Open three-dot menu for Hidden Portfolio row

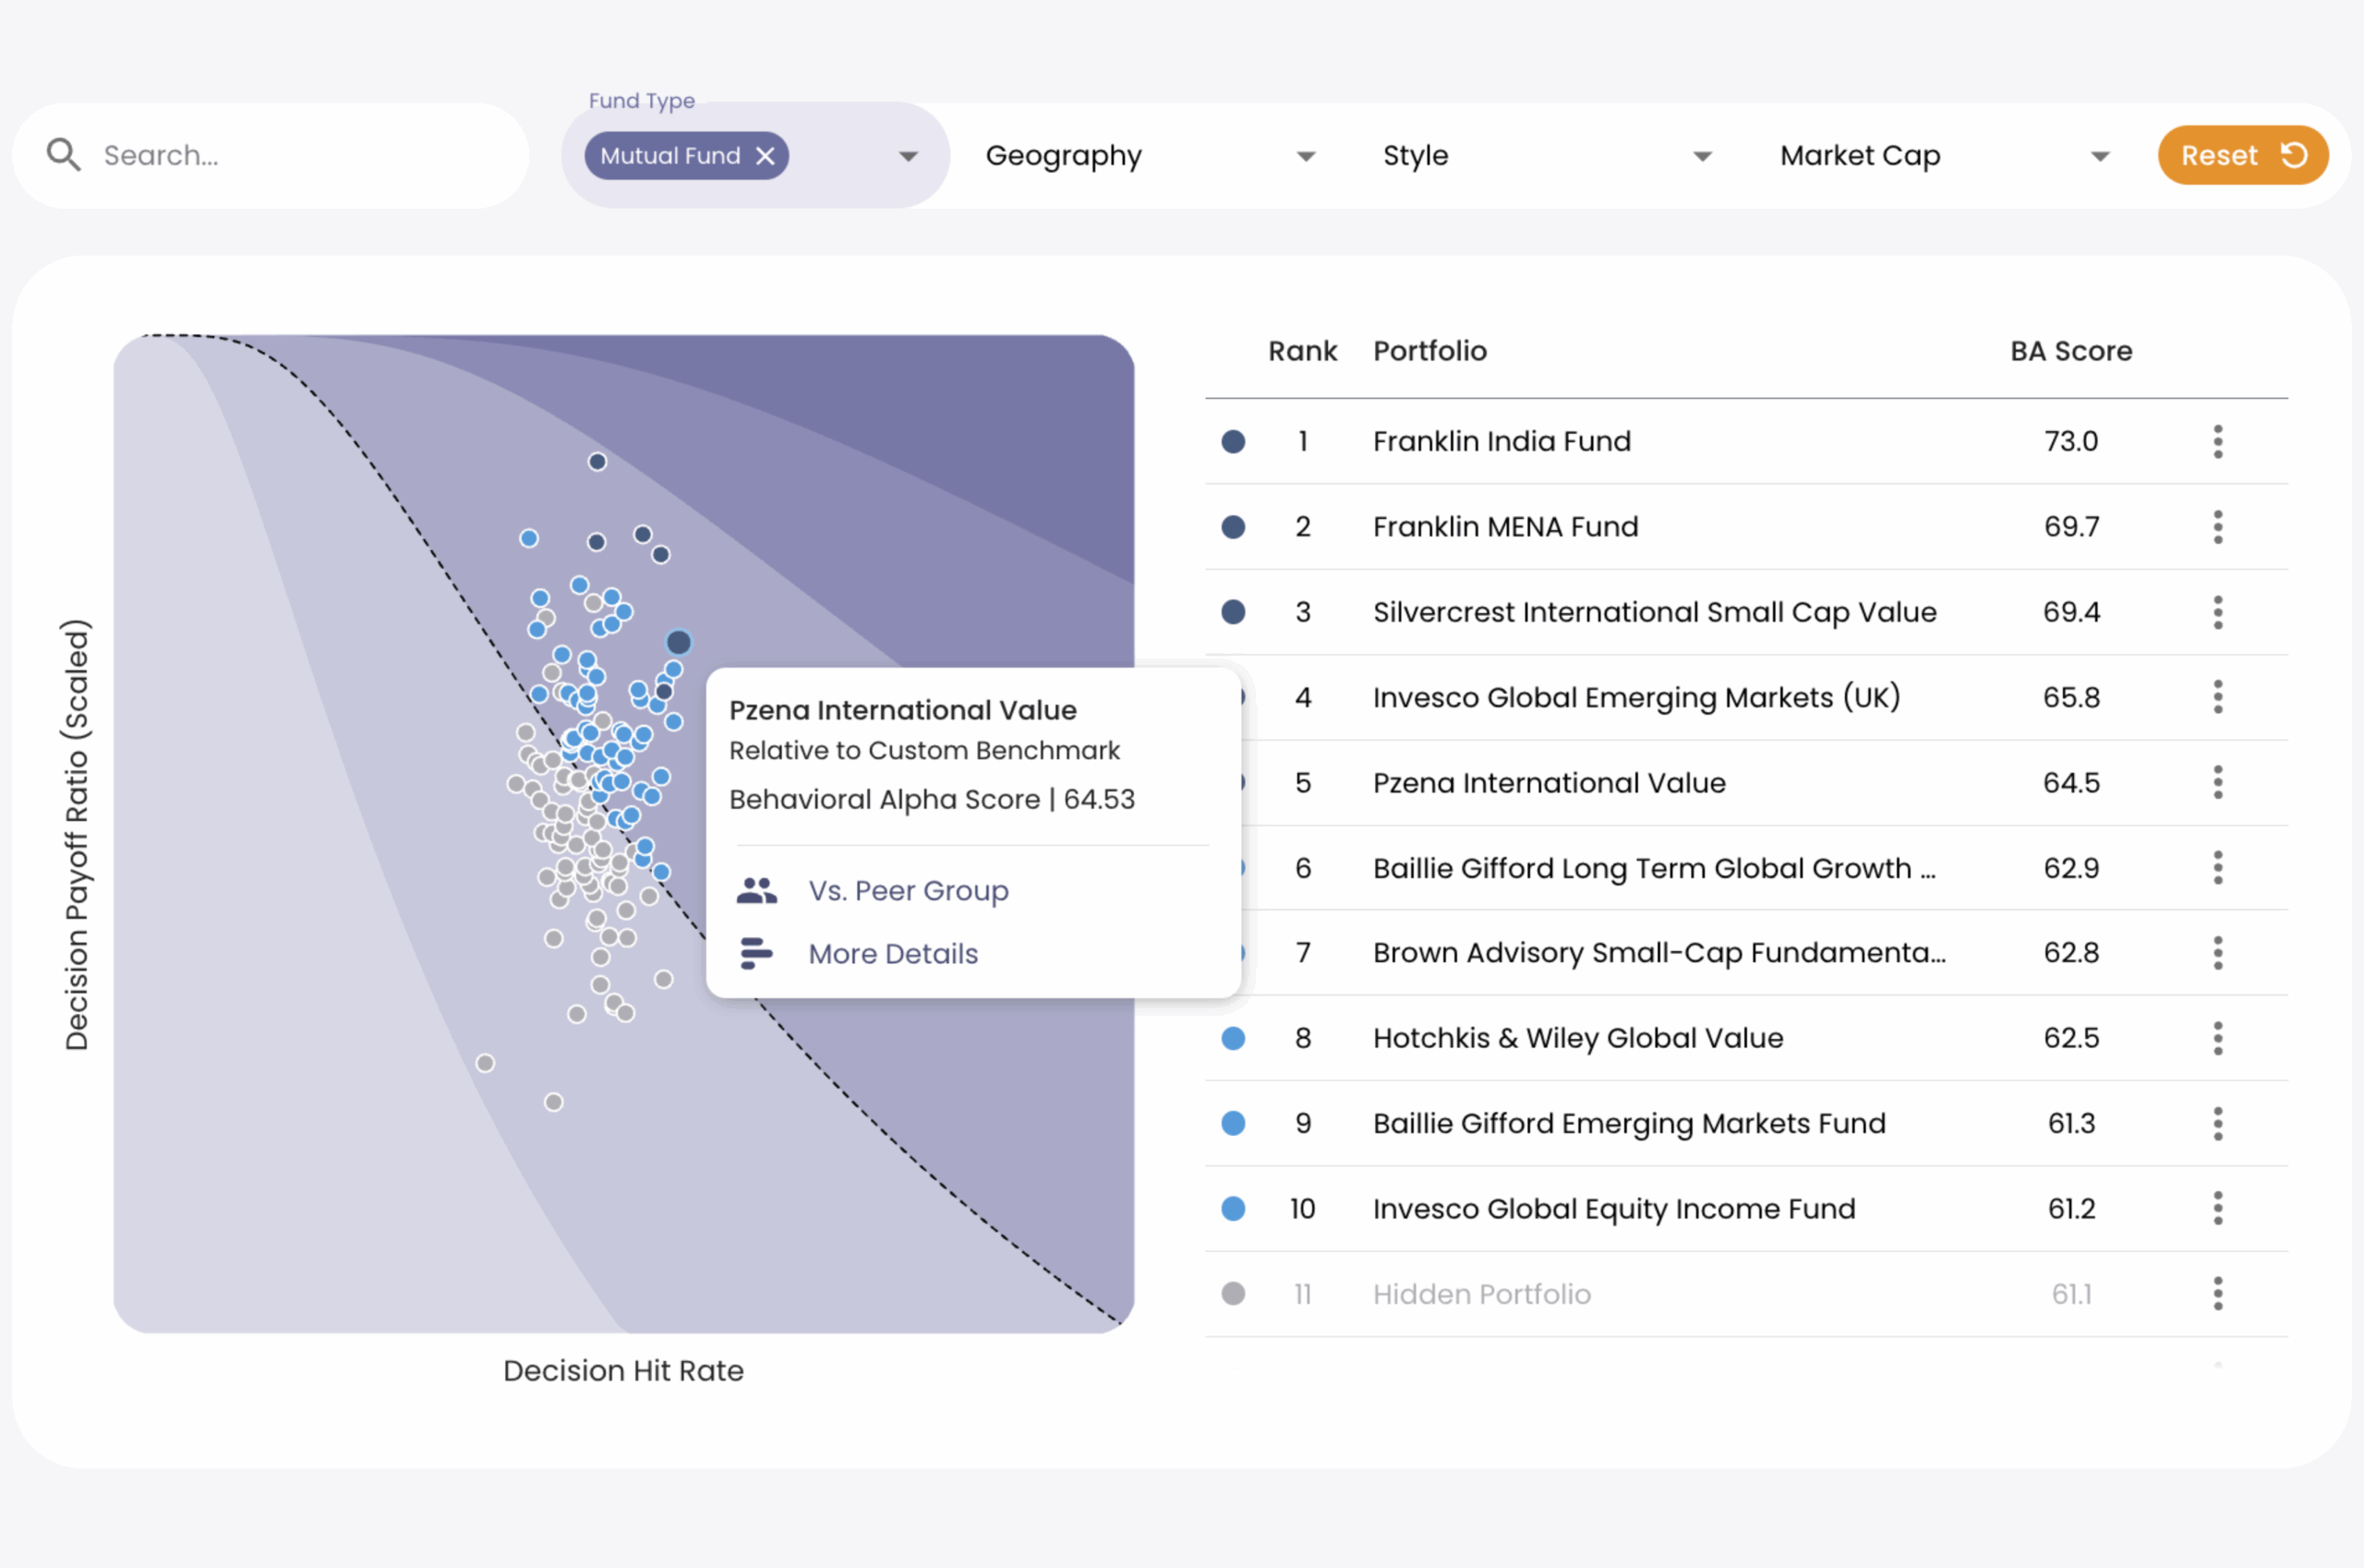click(x=2218, y=1294)
